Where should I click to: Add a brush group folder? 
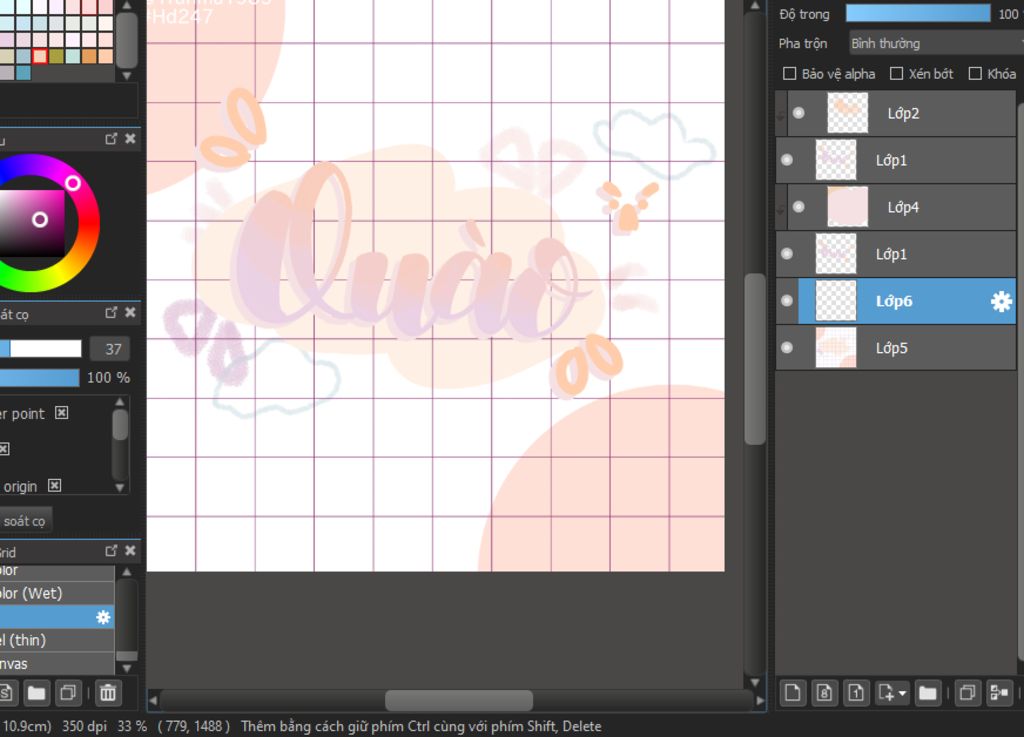[37, 693]
